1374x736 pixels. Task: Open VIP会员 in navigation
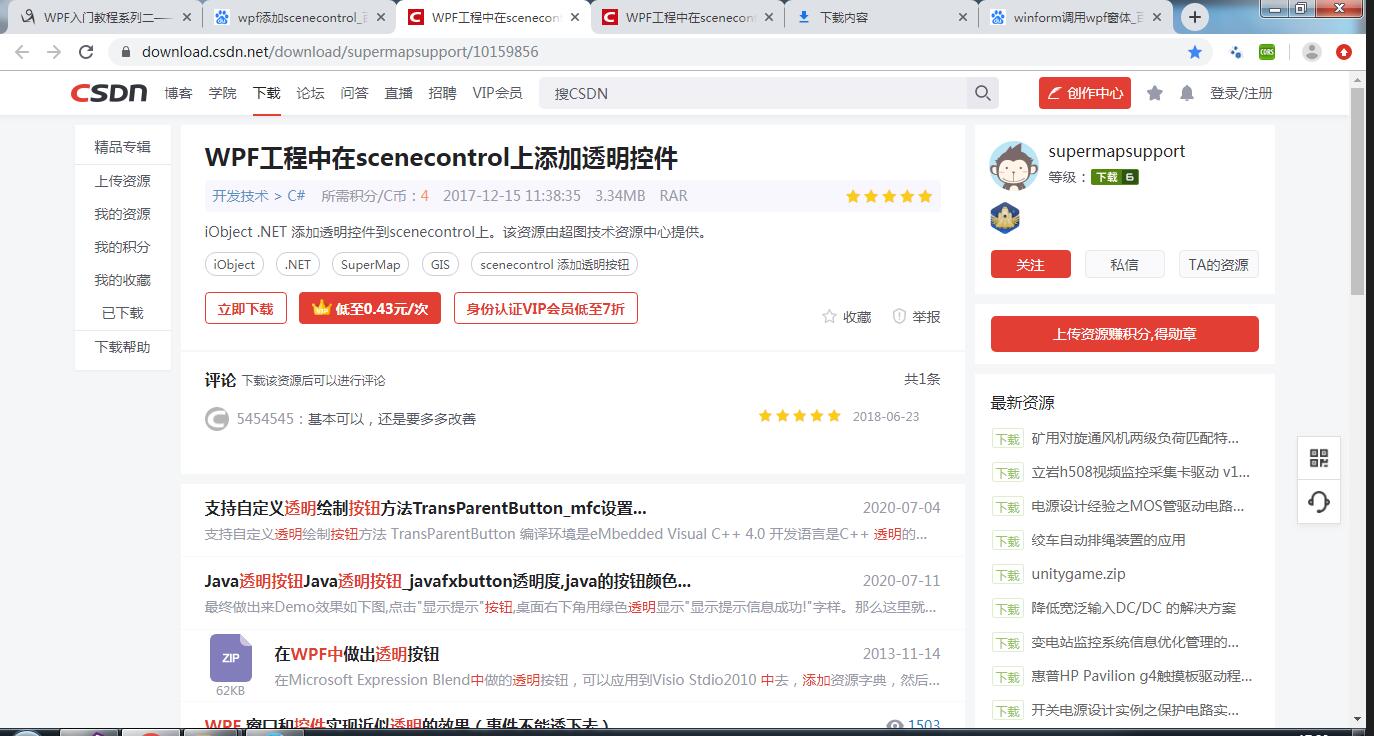(497, 93)
